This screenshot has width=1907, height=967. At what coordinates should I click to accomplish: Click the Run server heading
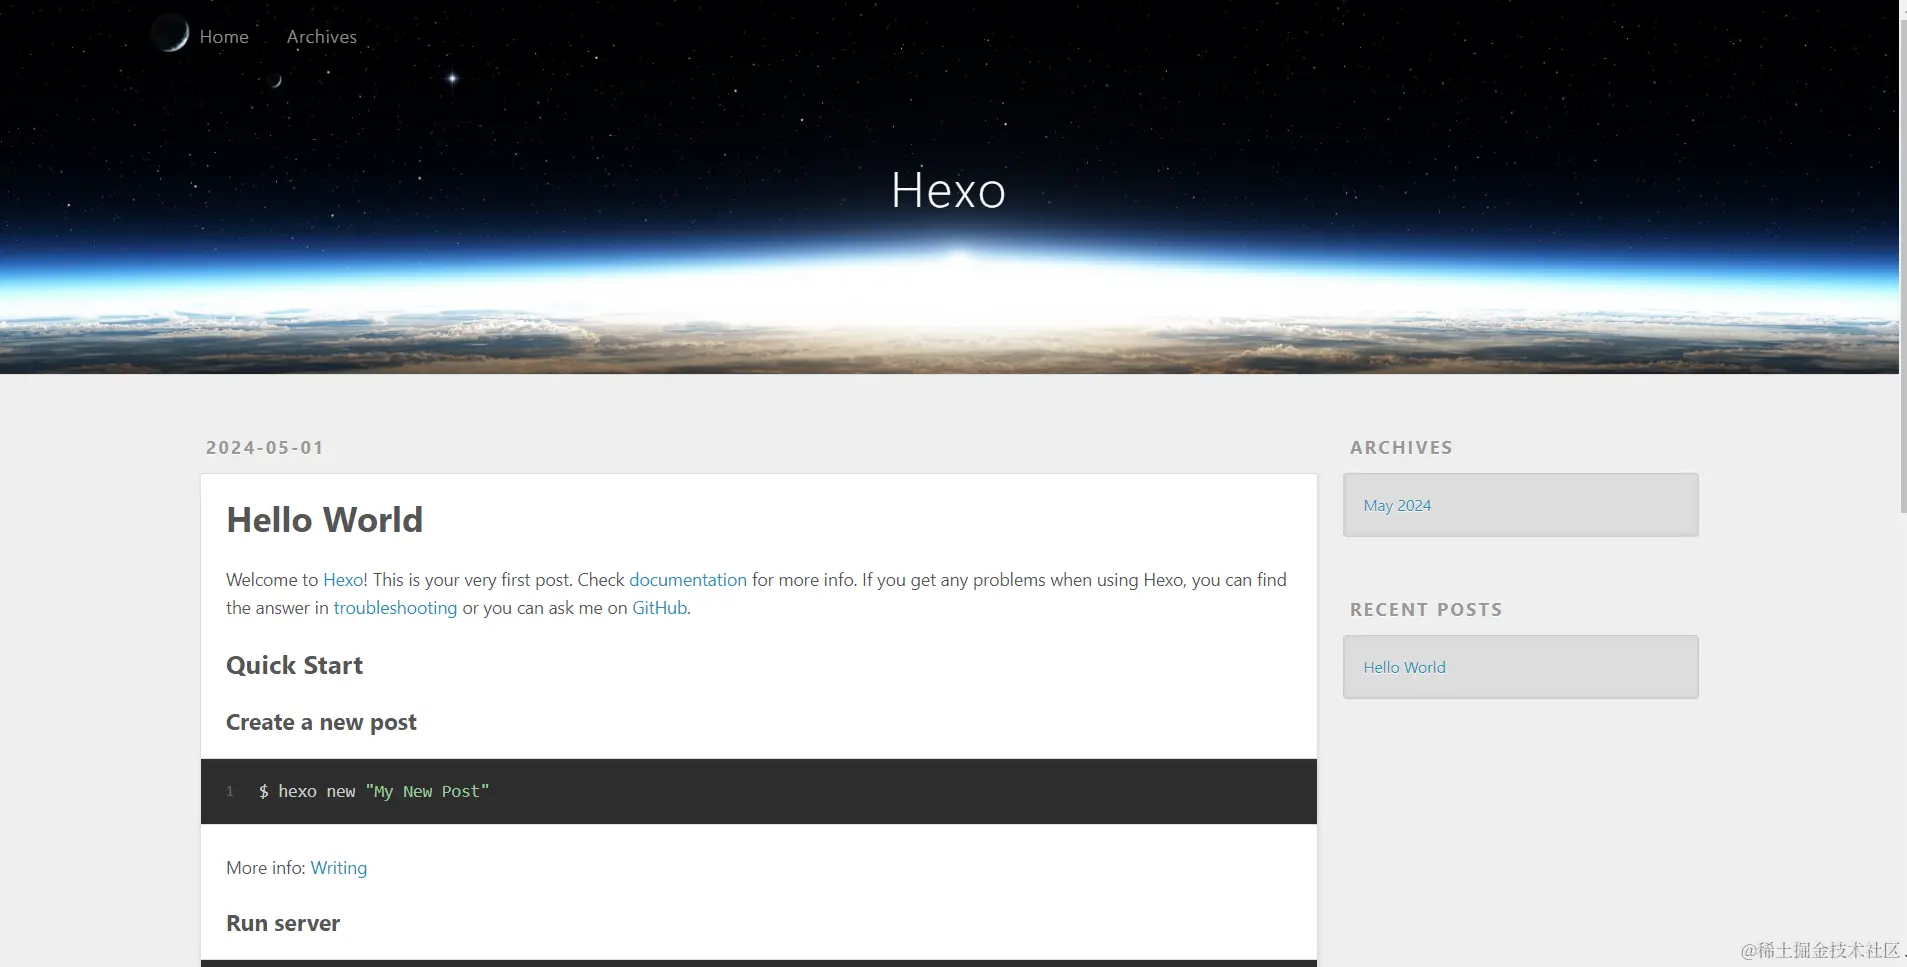click(x=283, y=922)
